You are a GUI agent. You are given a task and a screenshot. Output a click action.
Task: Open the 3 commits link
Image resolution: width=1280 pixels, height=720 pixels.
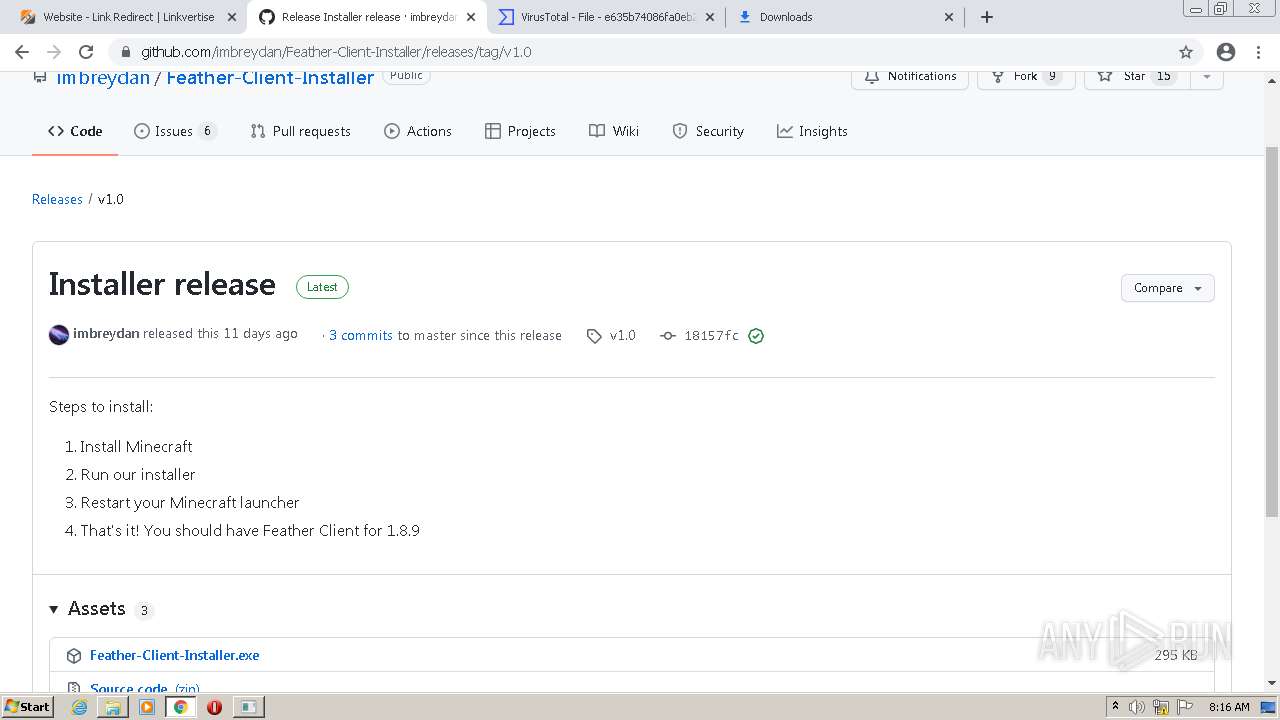tap(361, 336)
